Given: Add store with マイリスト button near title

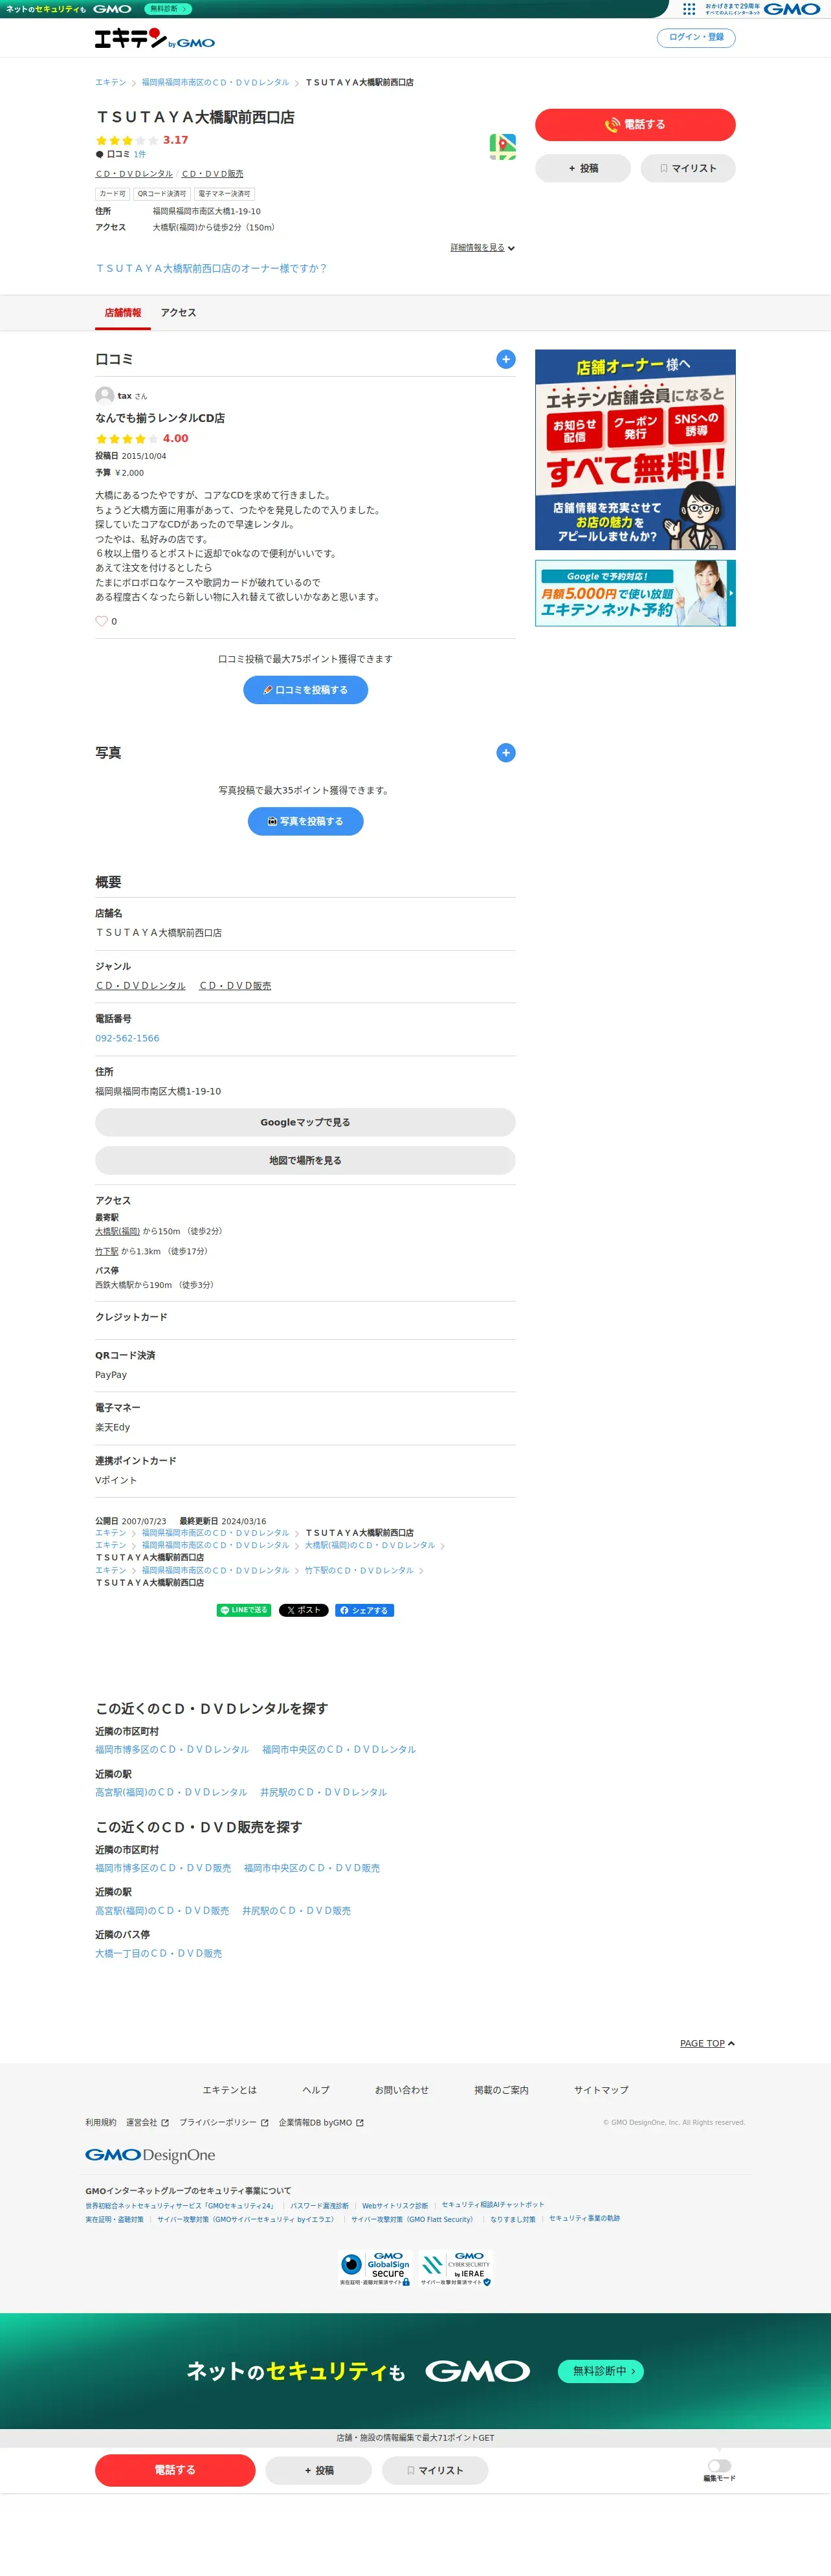Looking at the screenshot, I should pos(688,168).
